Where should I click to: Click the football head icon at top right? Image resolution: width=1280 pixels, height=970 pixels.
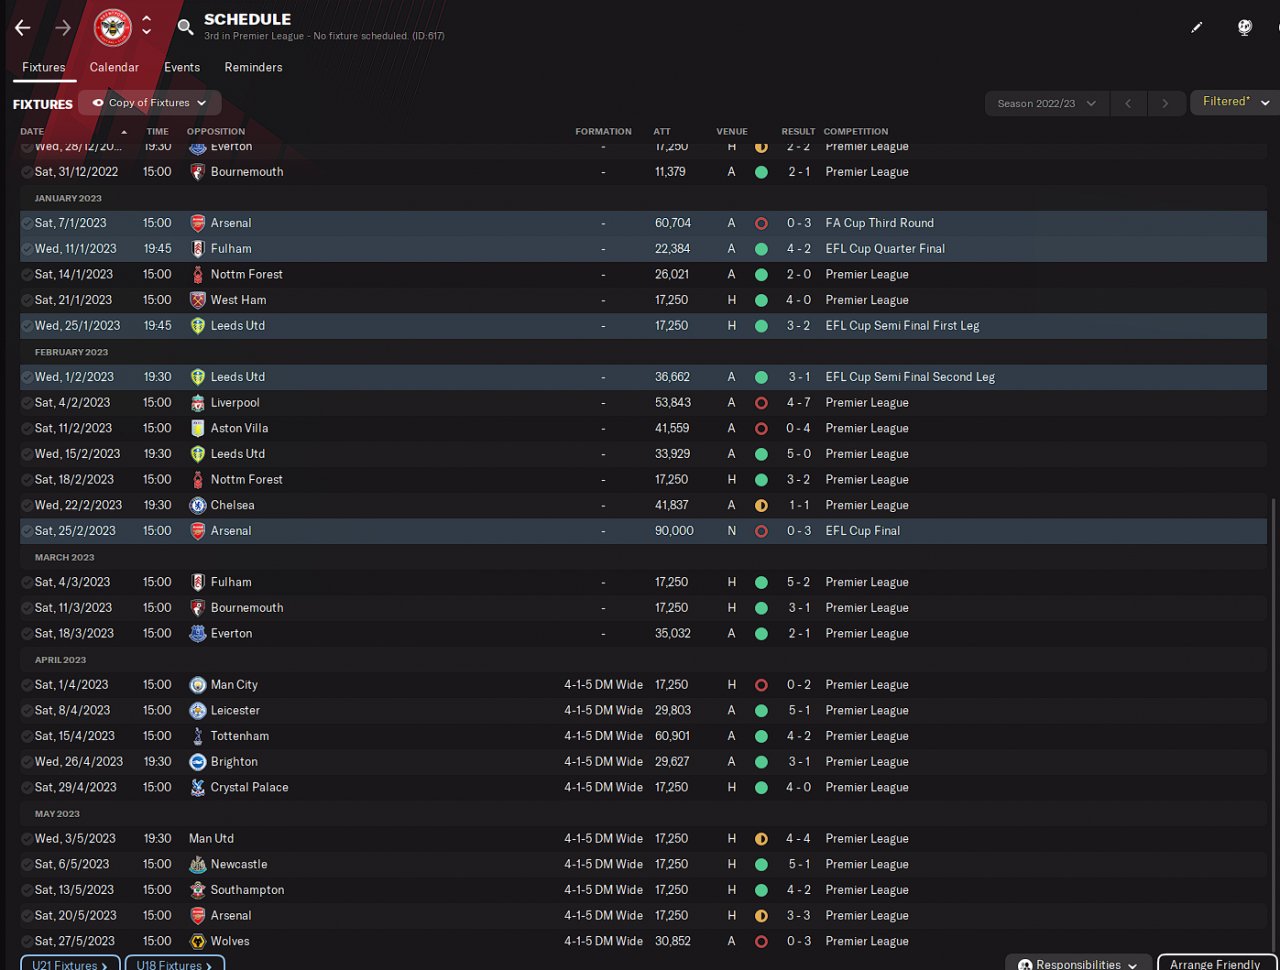point(1245,28)
